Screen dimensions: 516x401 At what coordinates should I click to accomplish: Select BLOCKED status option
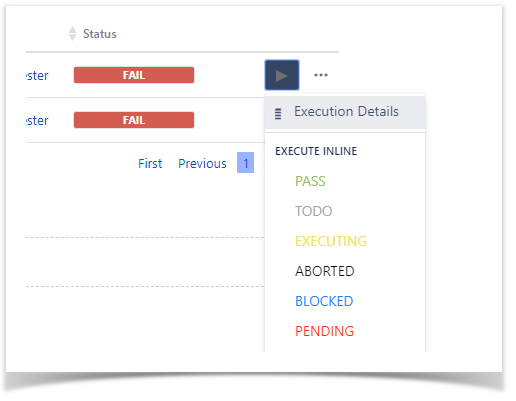click(x=324, y=301)
